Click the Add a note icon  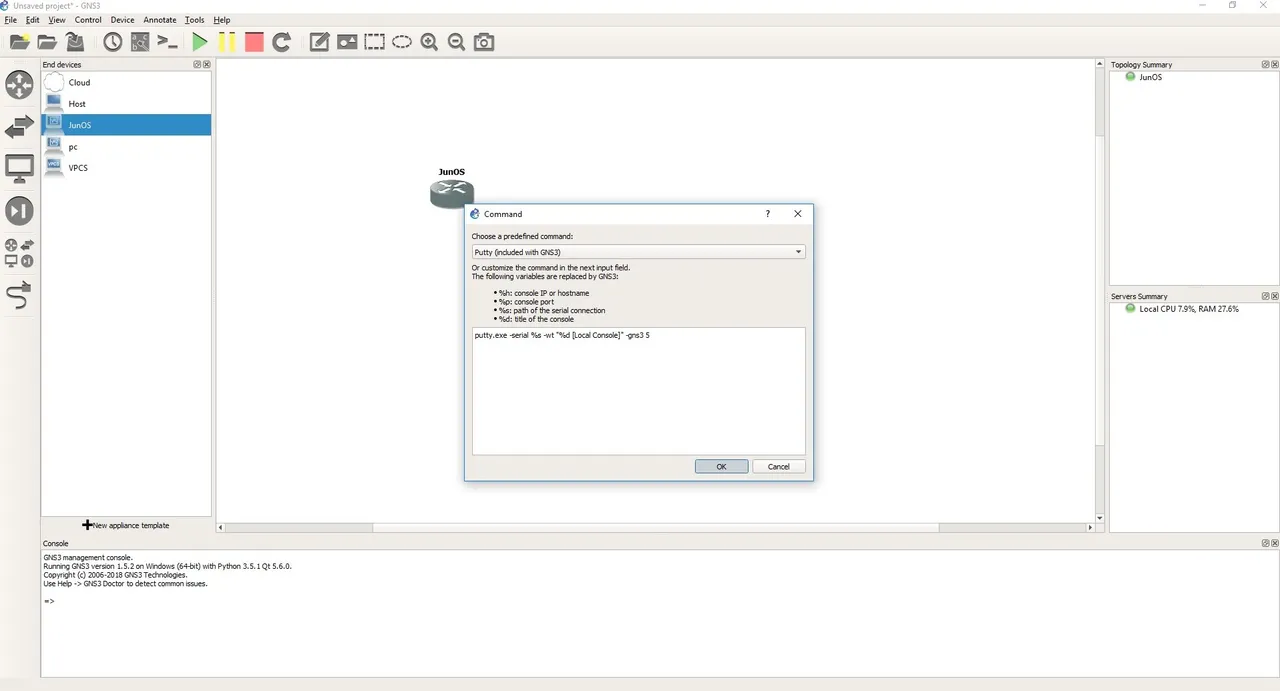tap(319, 42)
